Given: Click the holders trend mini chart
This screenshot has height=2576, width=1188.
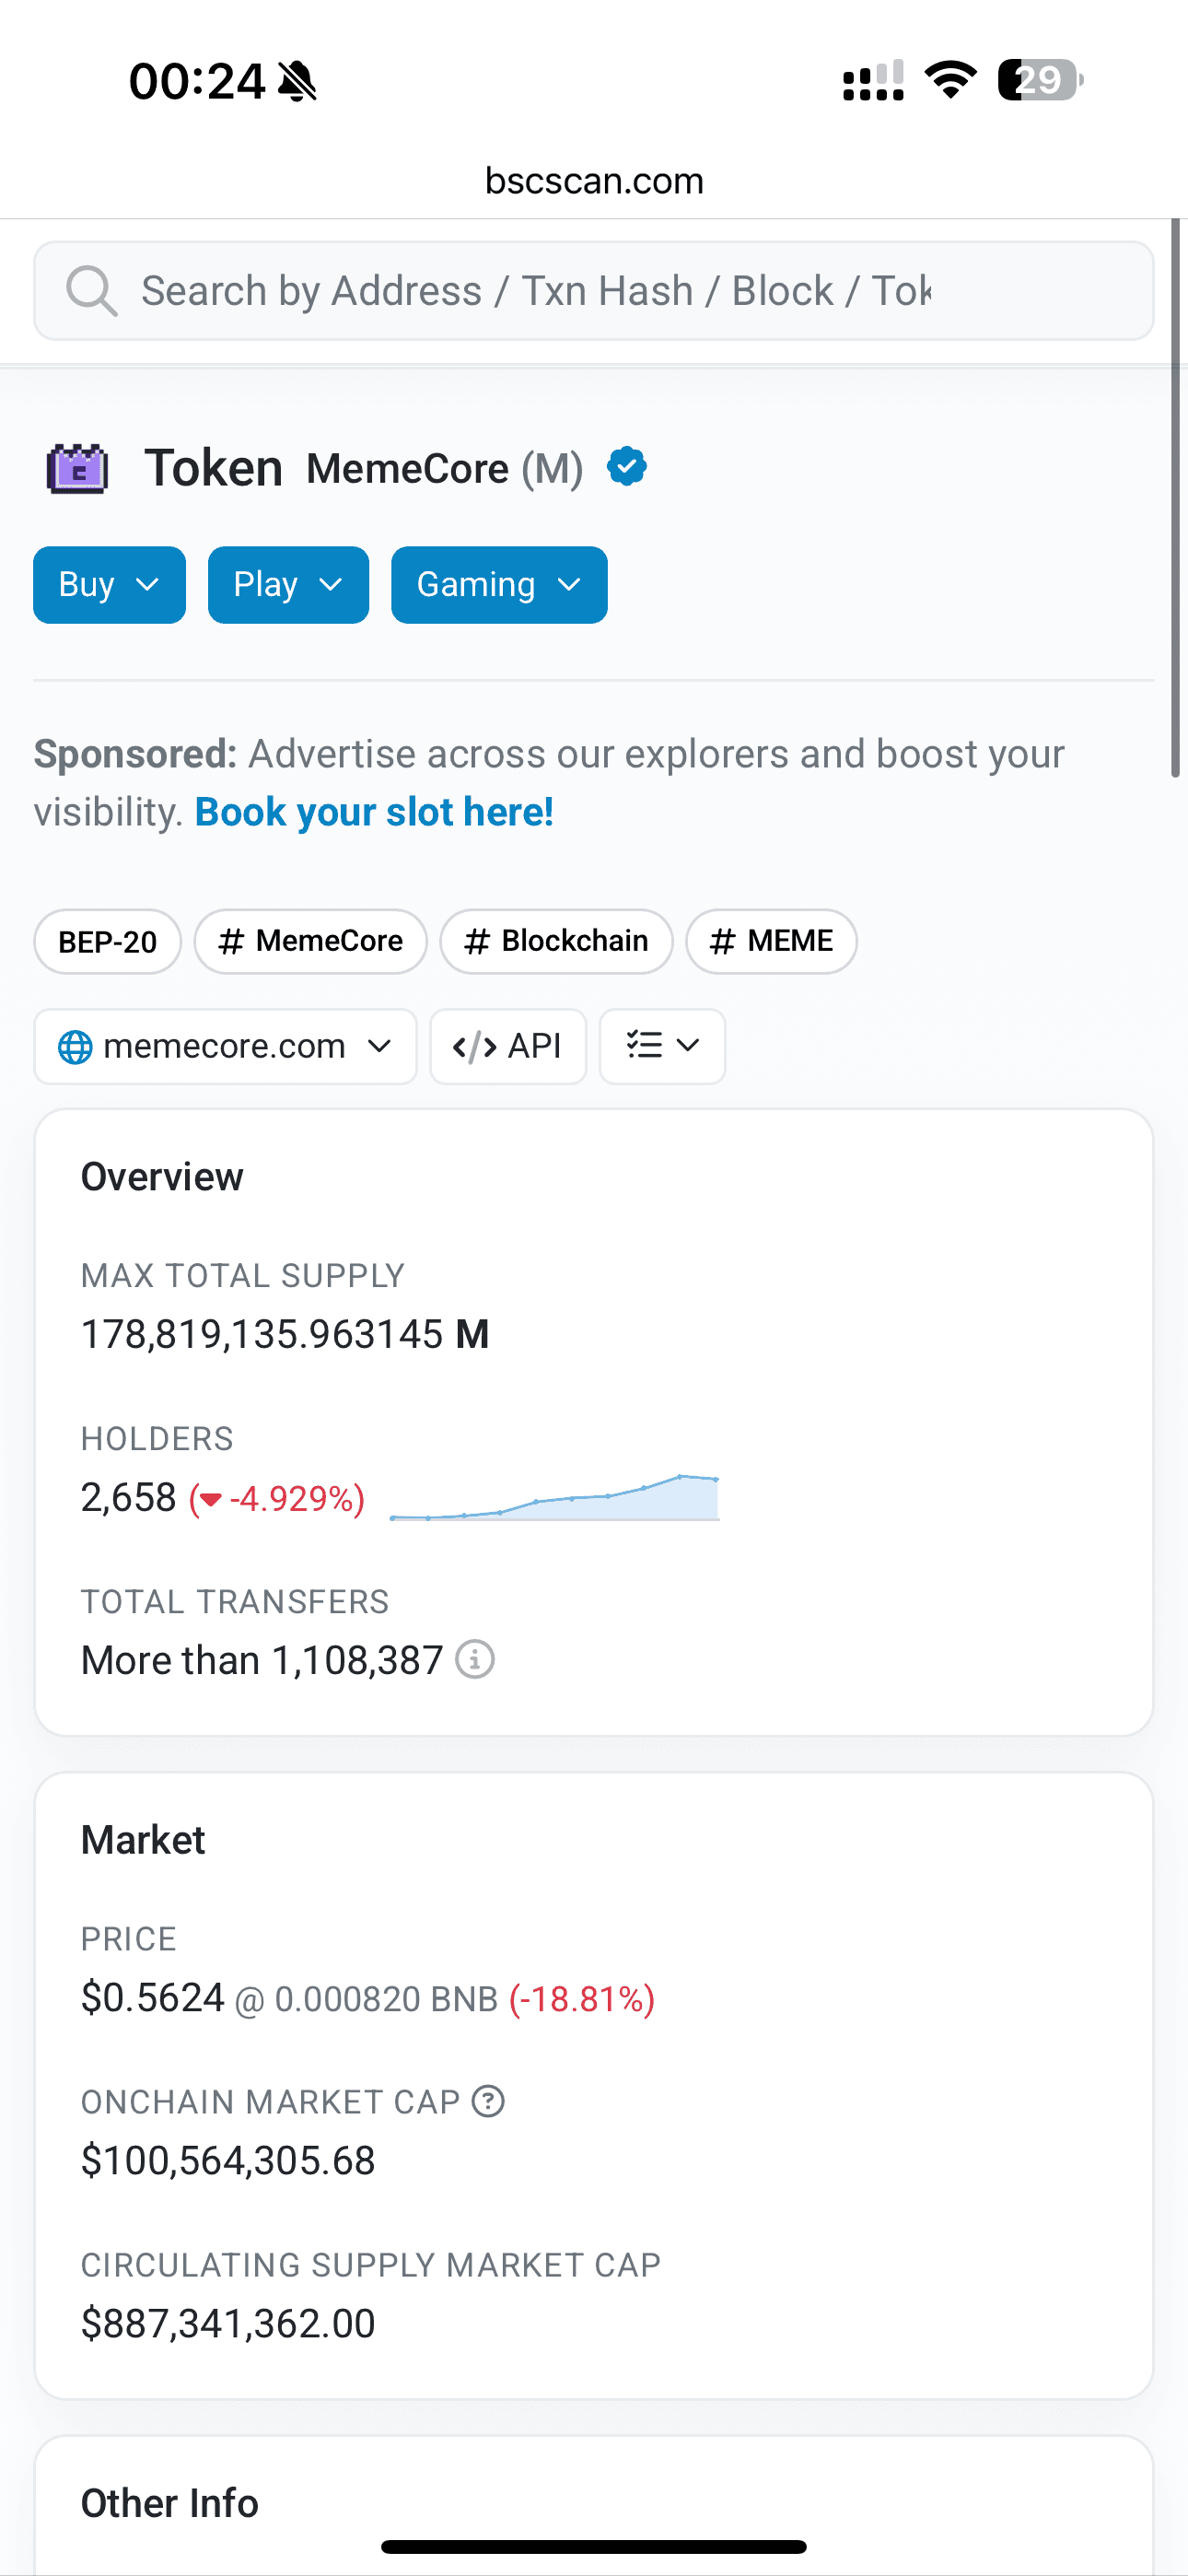Looking at the screenshot, I should tap(554, 1498).
